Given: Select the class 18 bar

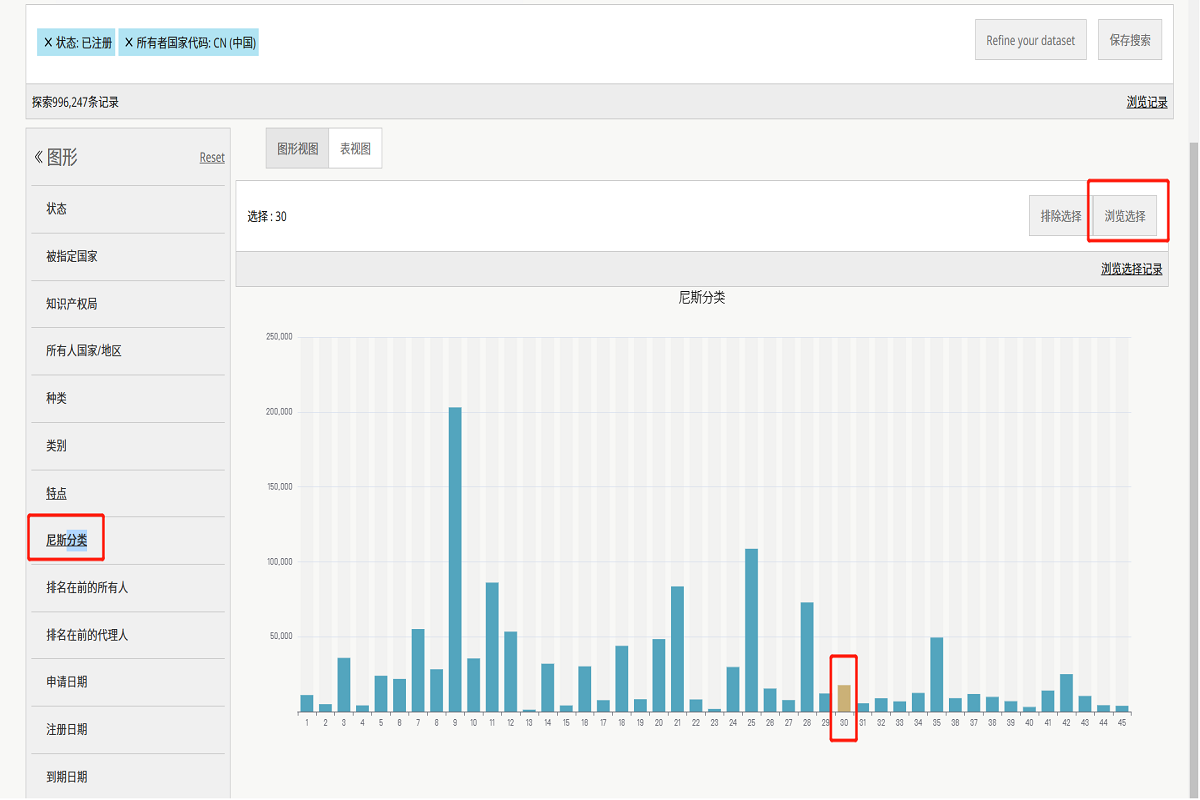Looking at the screenshot, I should click(x=622, y=679).
